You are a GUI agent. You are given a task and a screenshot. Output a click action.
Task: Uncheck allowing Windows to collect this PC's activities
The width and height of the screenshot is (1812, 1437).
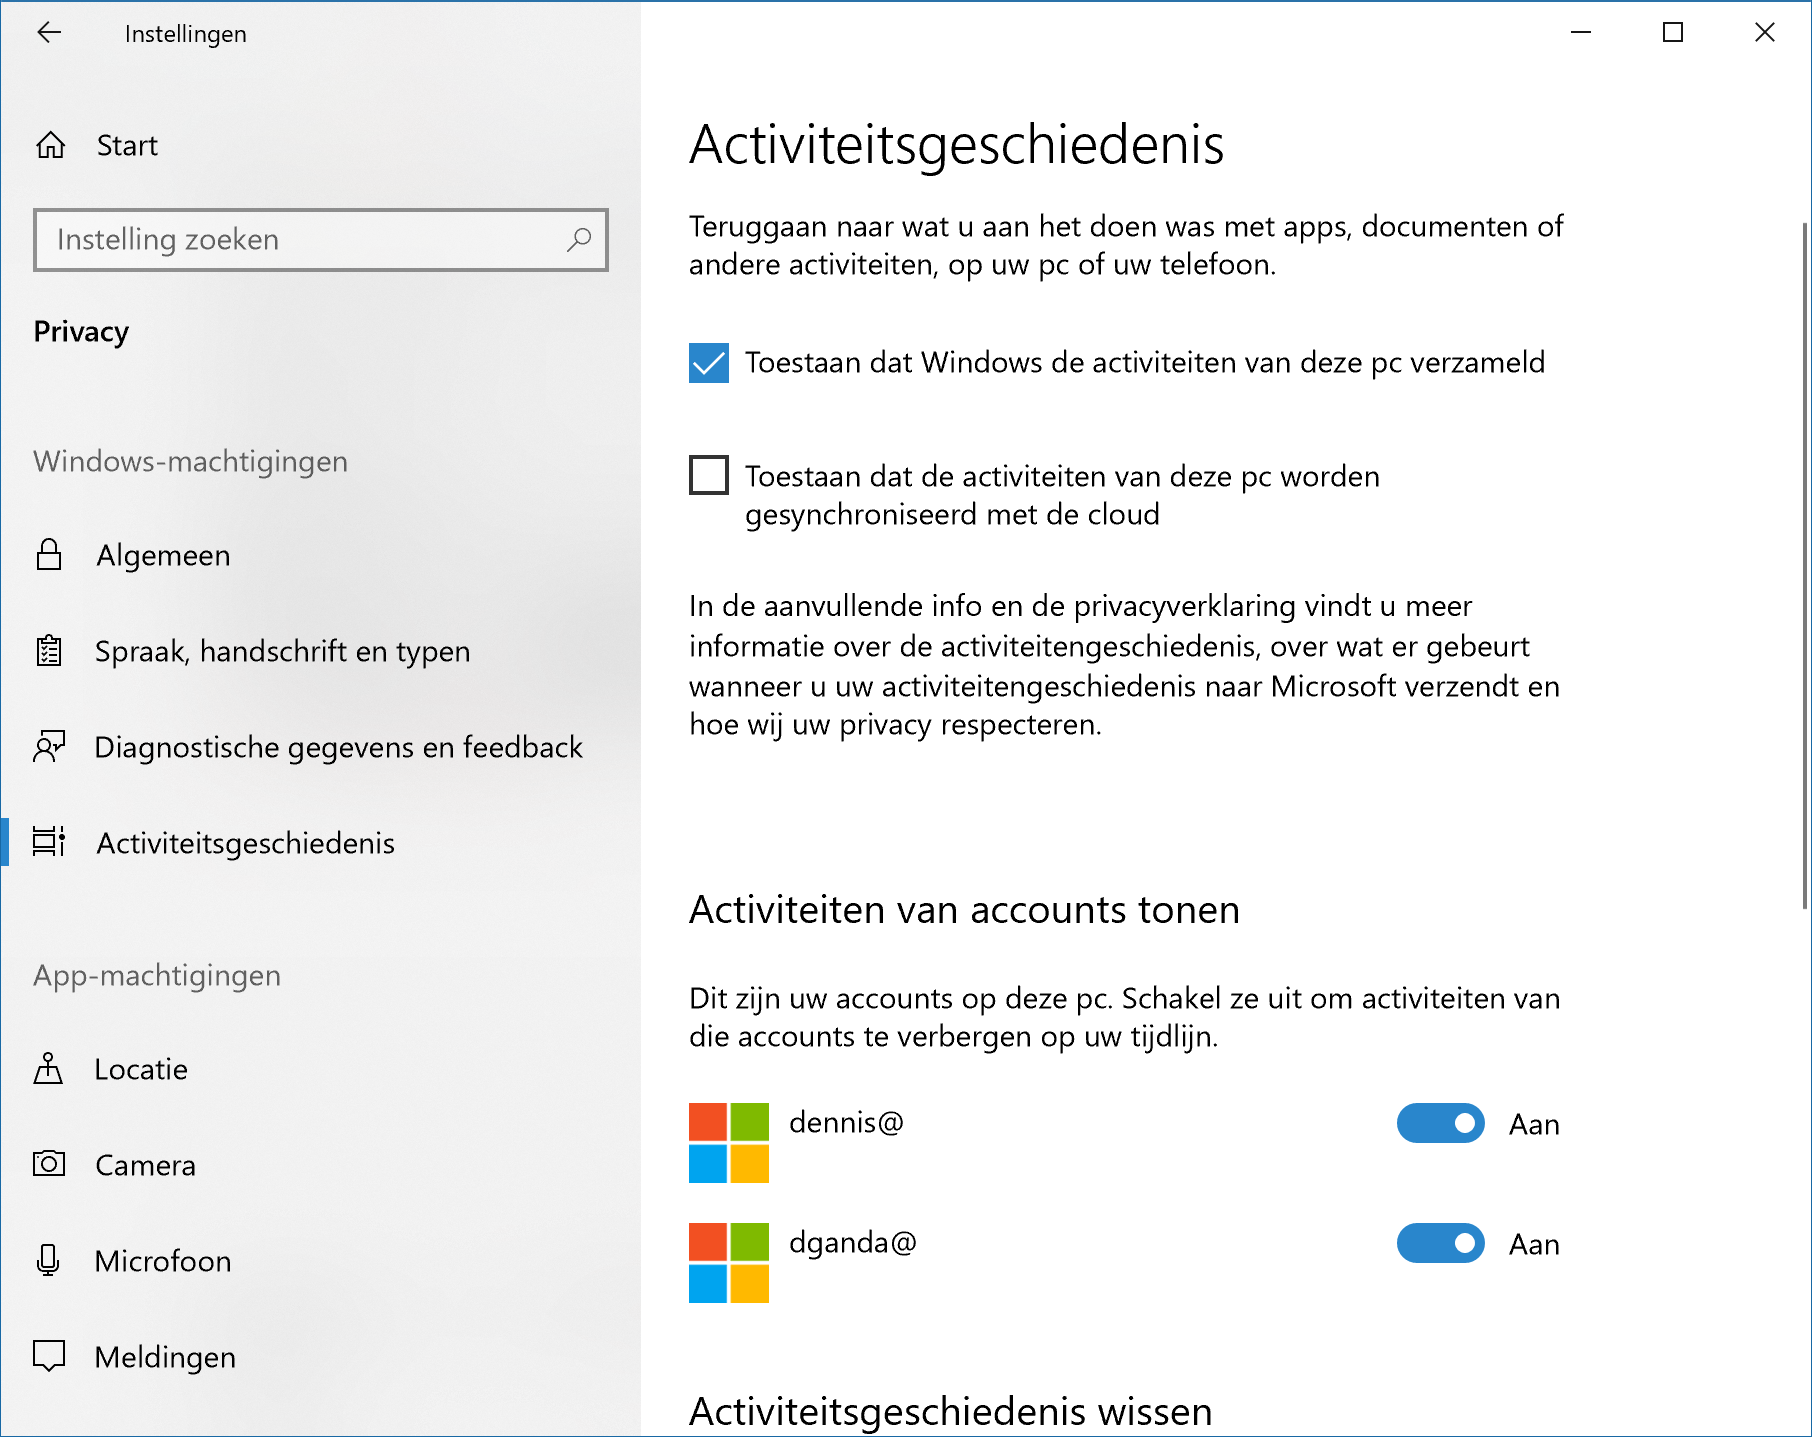tap(709, 363)
